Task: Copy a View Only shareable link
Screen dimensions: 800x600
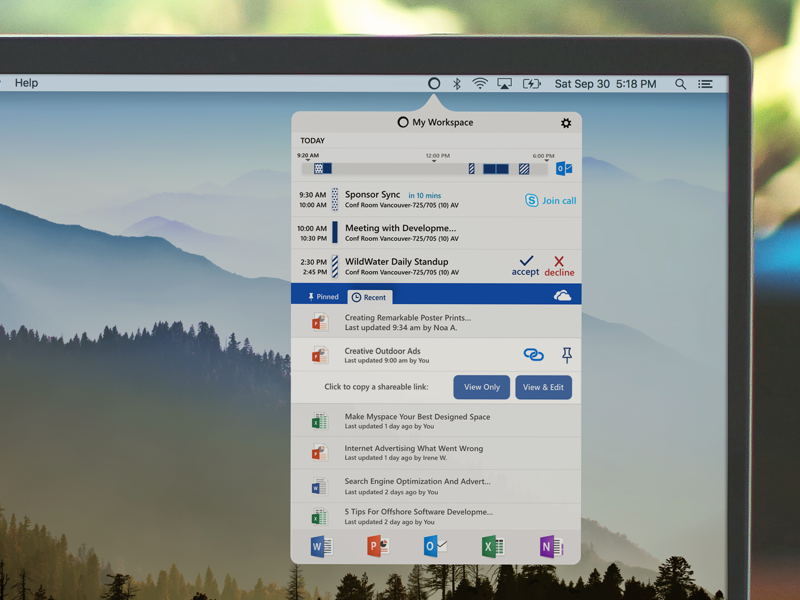Action: coord(482,387)
